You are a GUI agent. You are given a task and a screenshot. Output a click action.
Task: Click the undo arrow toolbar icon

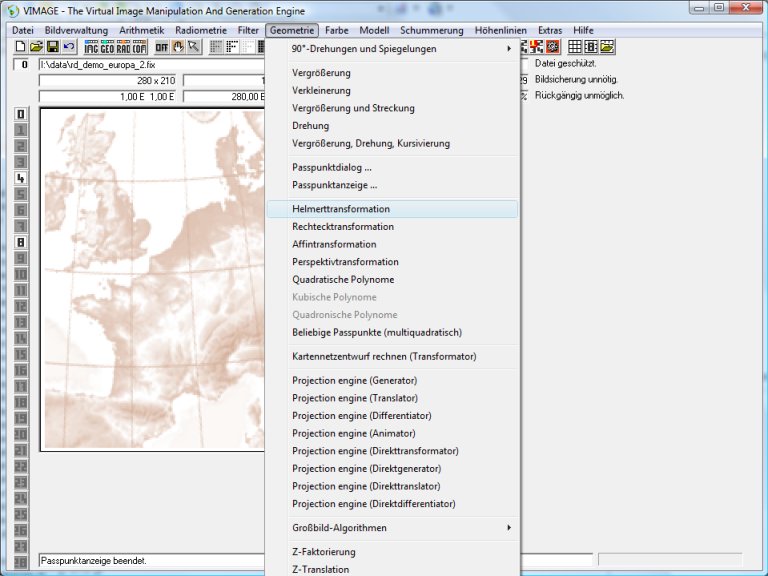click(68, 47)
